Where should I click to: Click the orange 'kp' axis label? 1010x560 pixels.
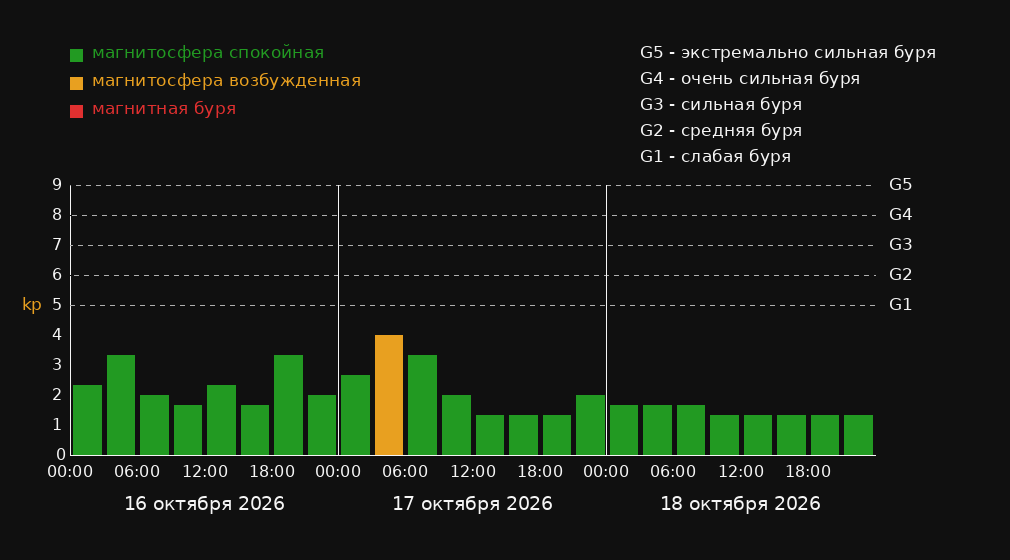32,305
